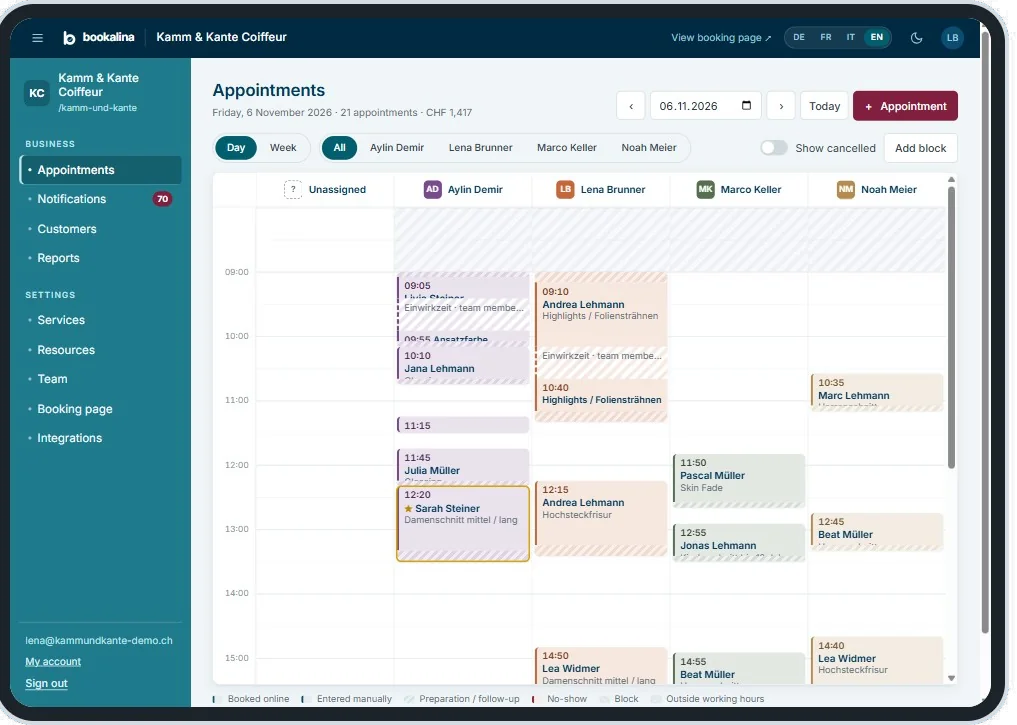Image resolution: width=1017 pixels, height=725 pixels.
Task: Open Customers in sidebar
Action: coord(101,229)
